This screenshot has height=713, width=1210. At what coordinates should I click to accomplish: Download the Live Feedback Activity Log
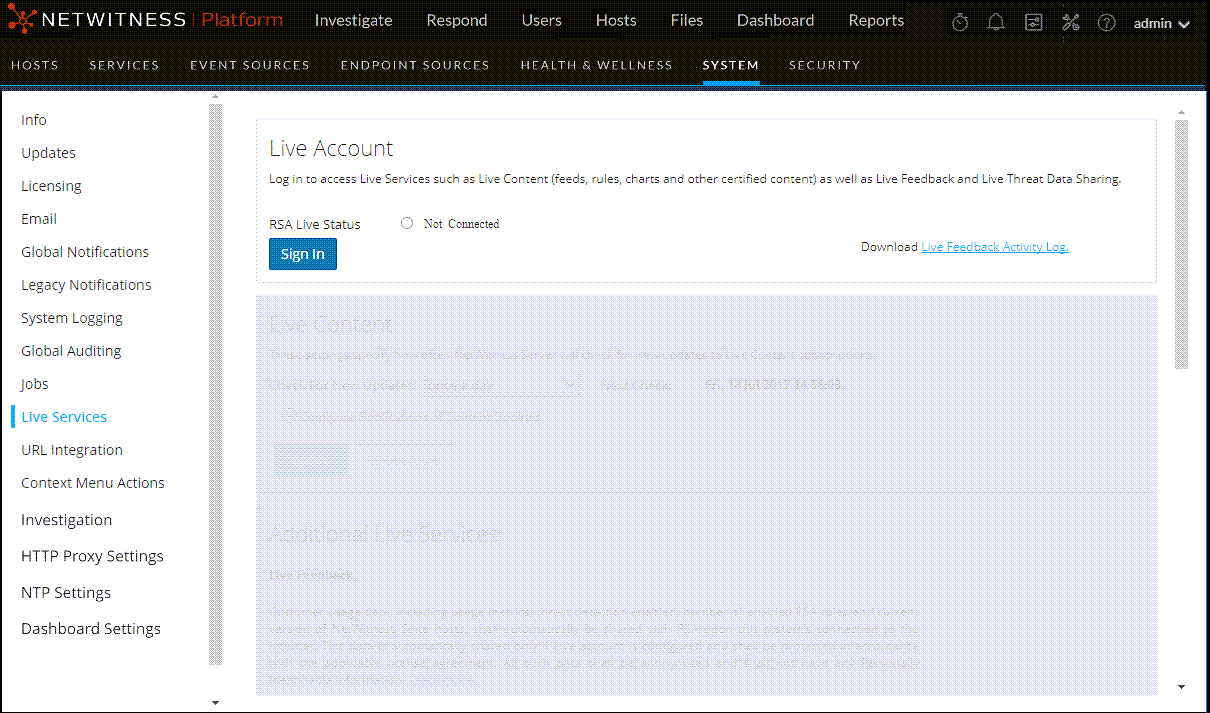pyautogui.click(x=994, y=246)
